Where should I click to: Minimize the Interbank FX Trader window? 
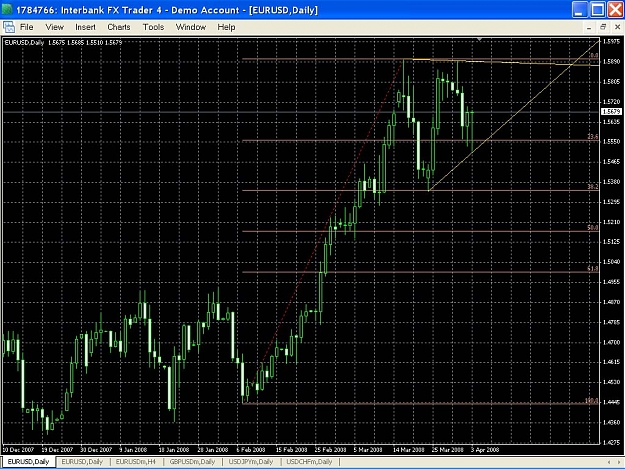click(x=580, y=10)
